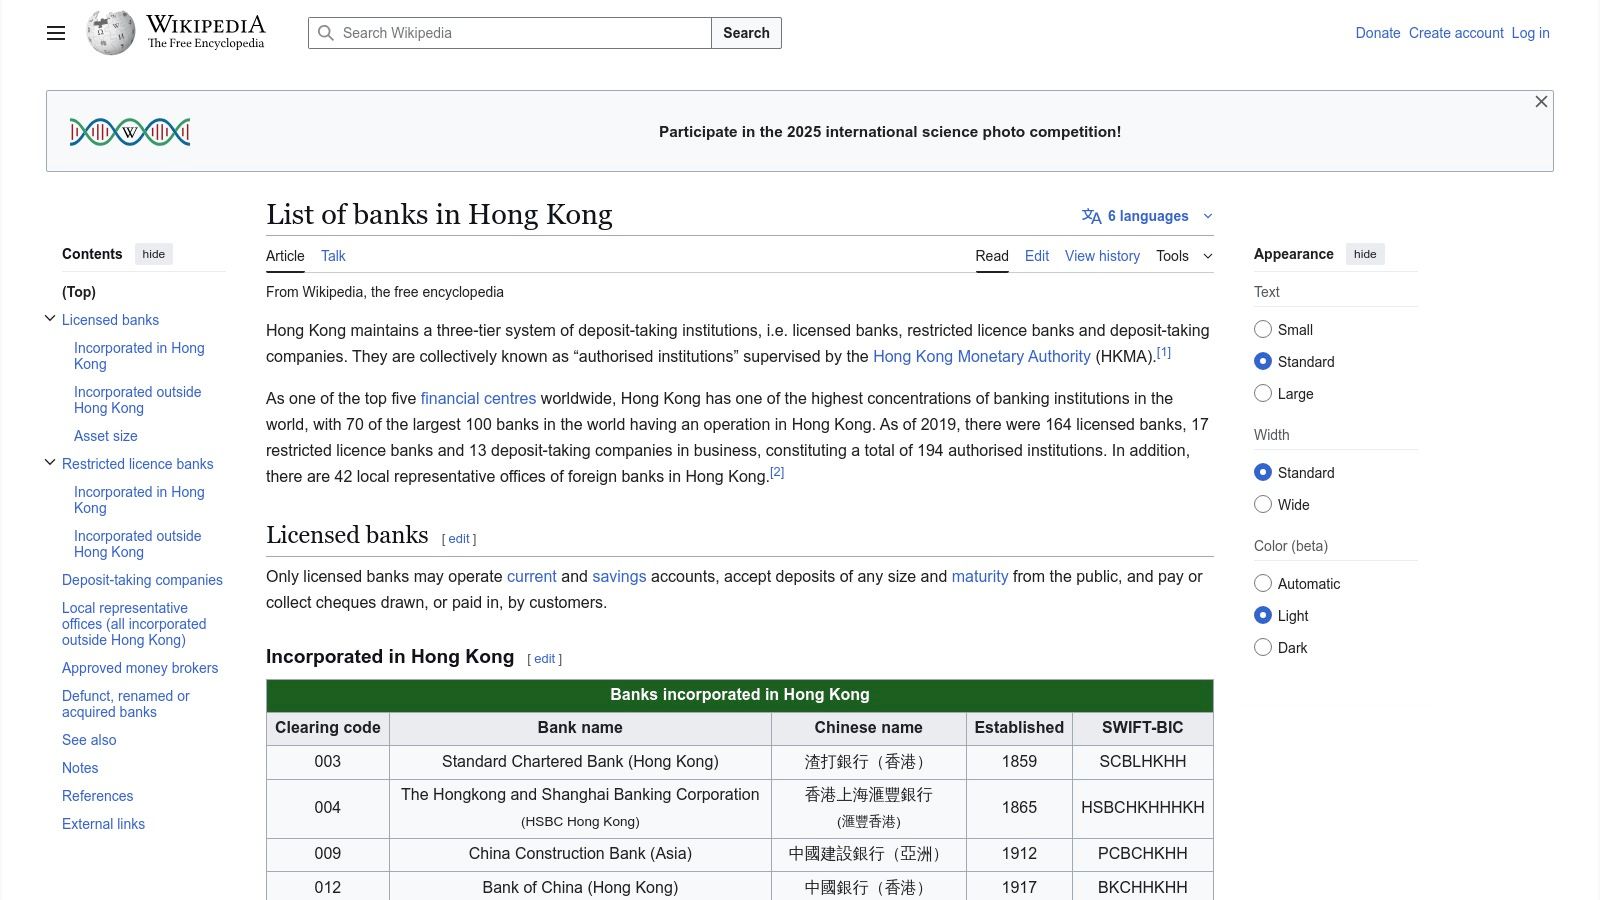
Task: Click the Wikipedia globe logo
Action: click(111, 33)
